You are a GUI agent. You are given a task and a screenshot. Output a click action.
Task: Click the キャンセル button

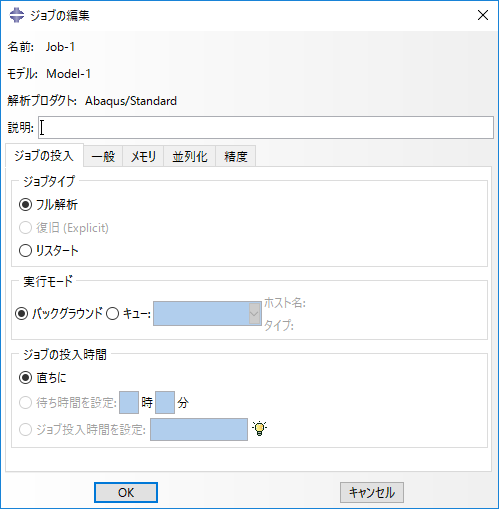click(372, 492)
